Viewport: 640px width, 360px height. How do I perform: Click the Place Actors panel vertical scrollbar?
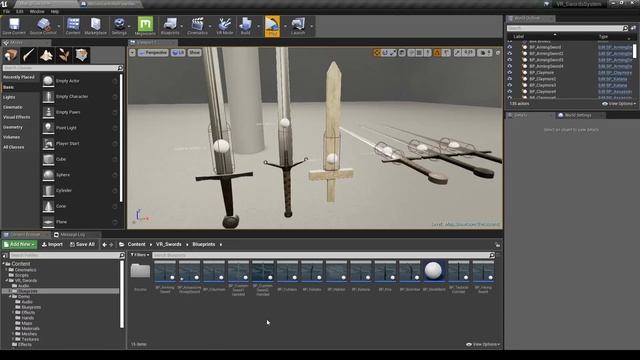pyautogui.click(x=121, y=138)
